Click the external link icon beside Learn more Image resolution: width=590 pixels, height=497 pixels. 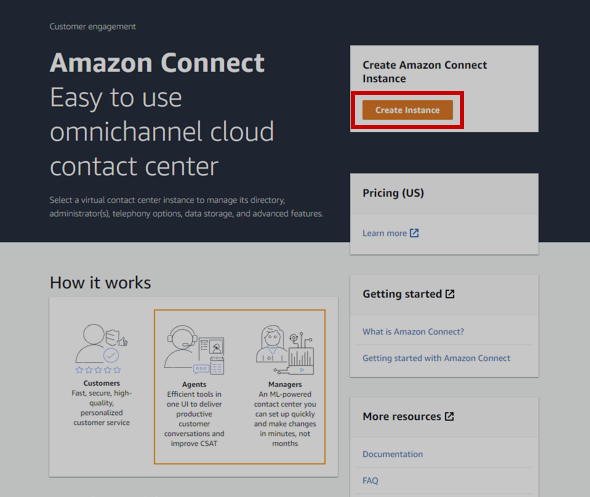pos(414,233)
